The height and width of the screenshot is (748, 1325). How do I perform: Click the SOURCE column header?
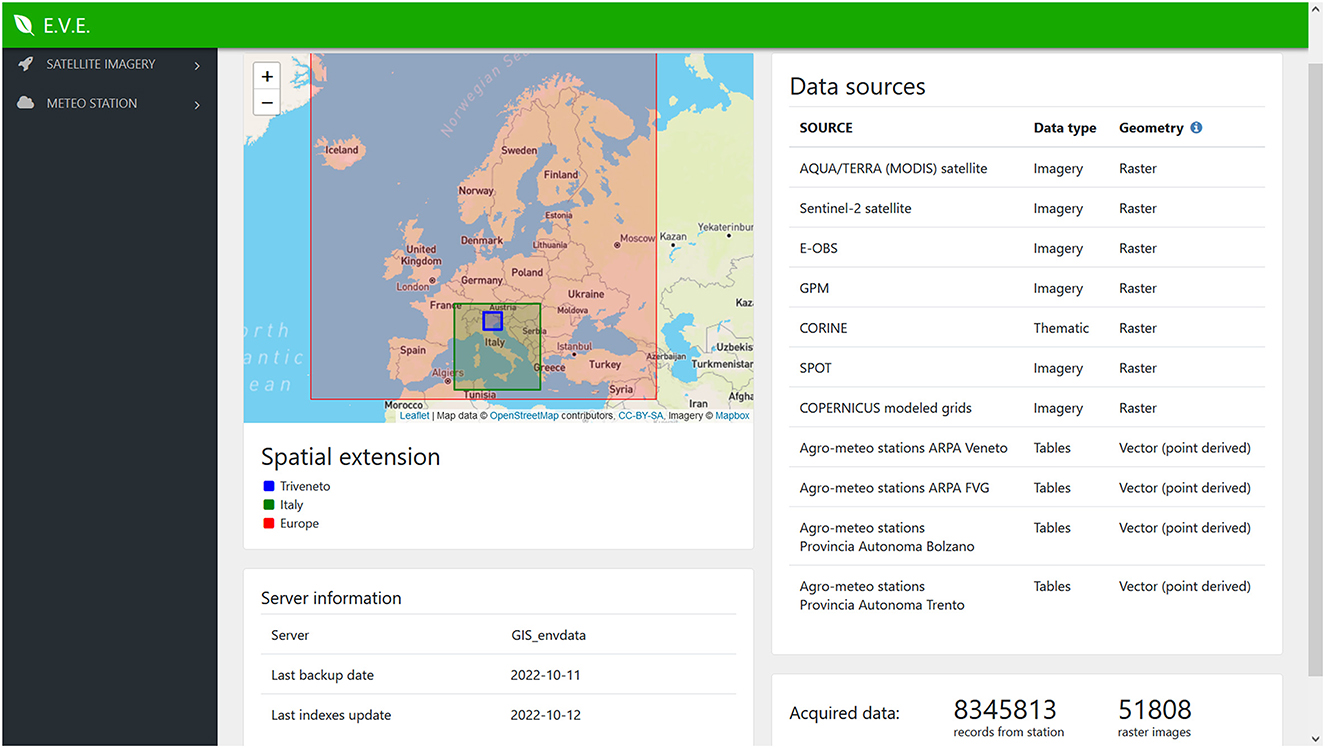[826, 128]
